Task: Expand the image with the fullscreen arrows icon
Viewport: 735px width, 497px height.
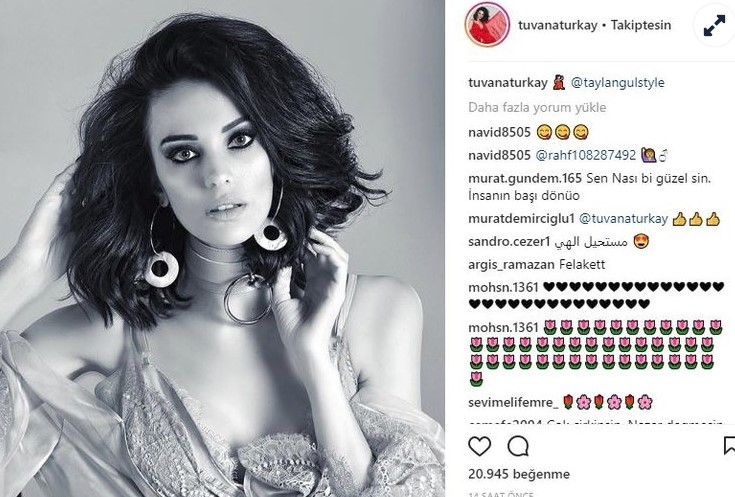Action: click(x=714, y=25)
